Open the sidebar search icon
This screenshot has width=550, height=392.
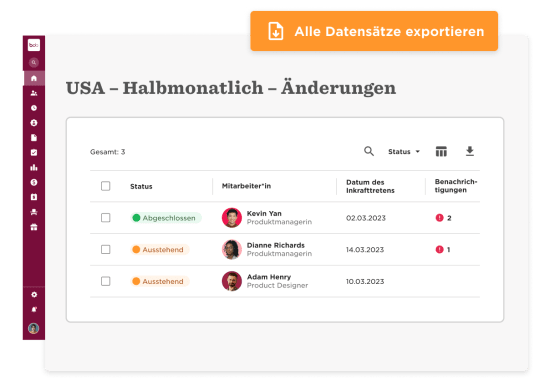pyautogui.click(x=34, y=62)
